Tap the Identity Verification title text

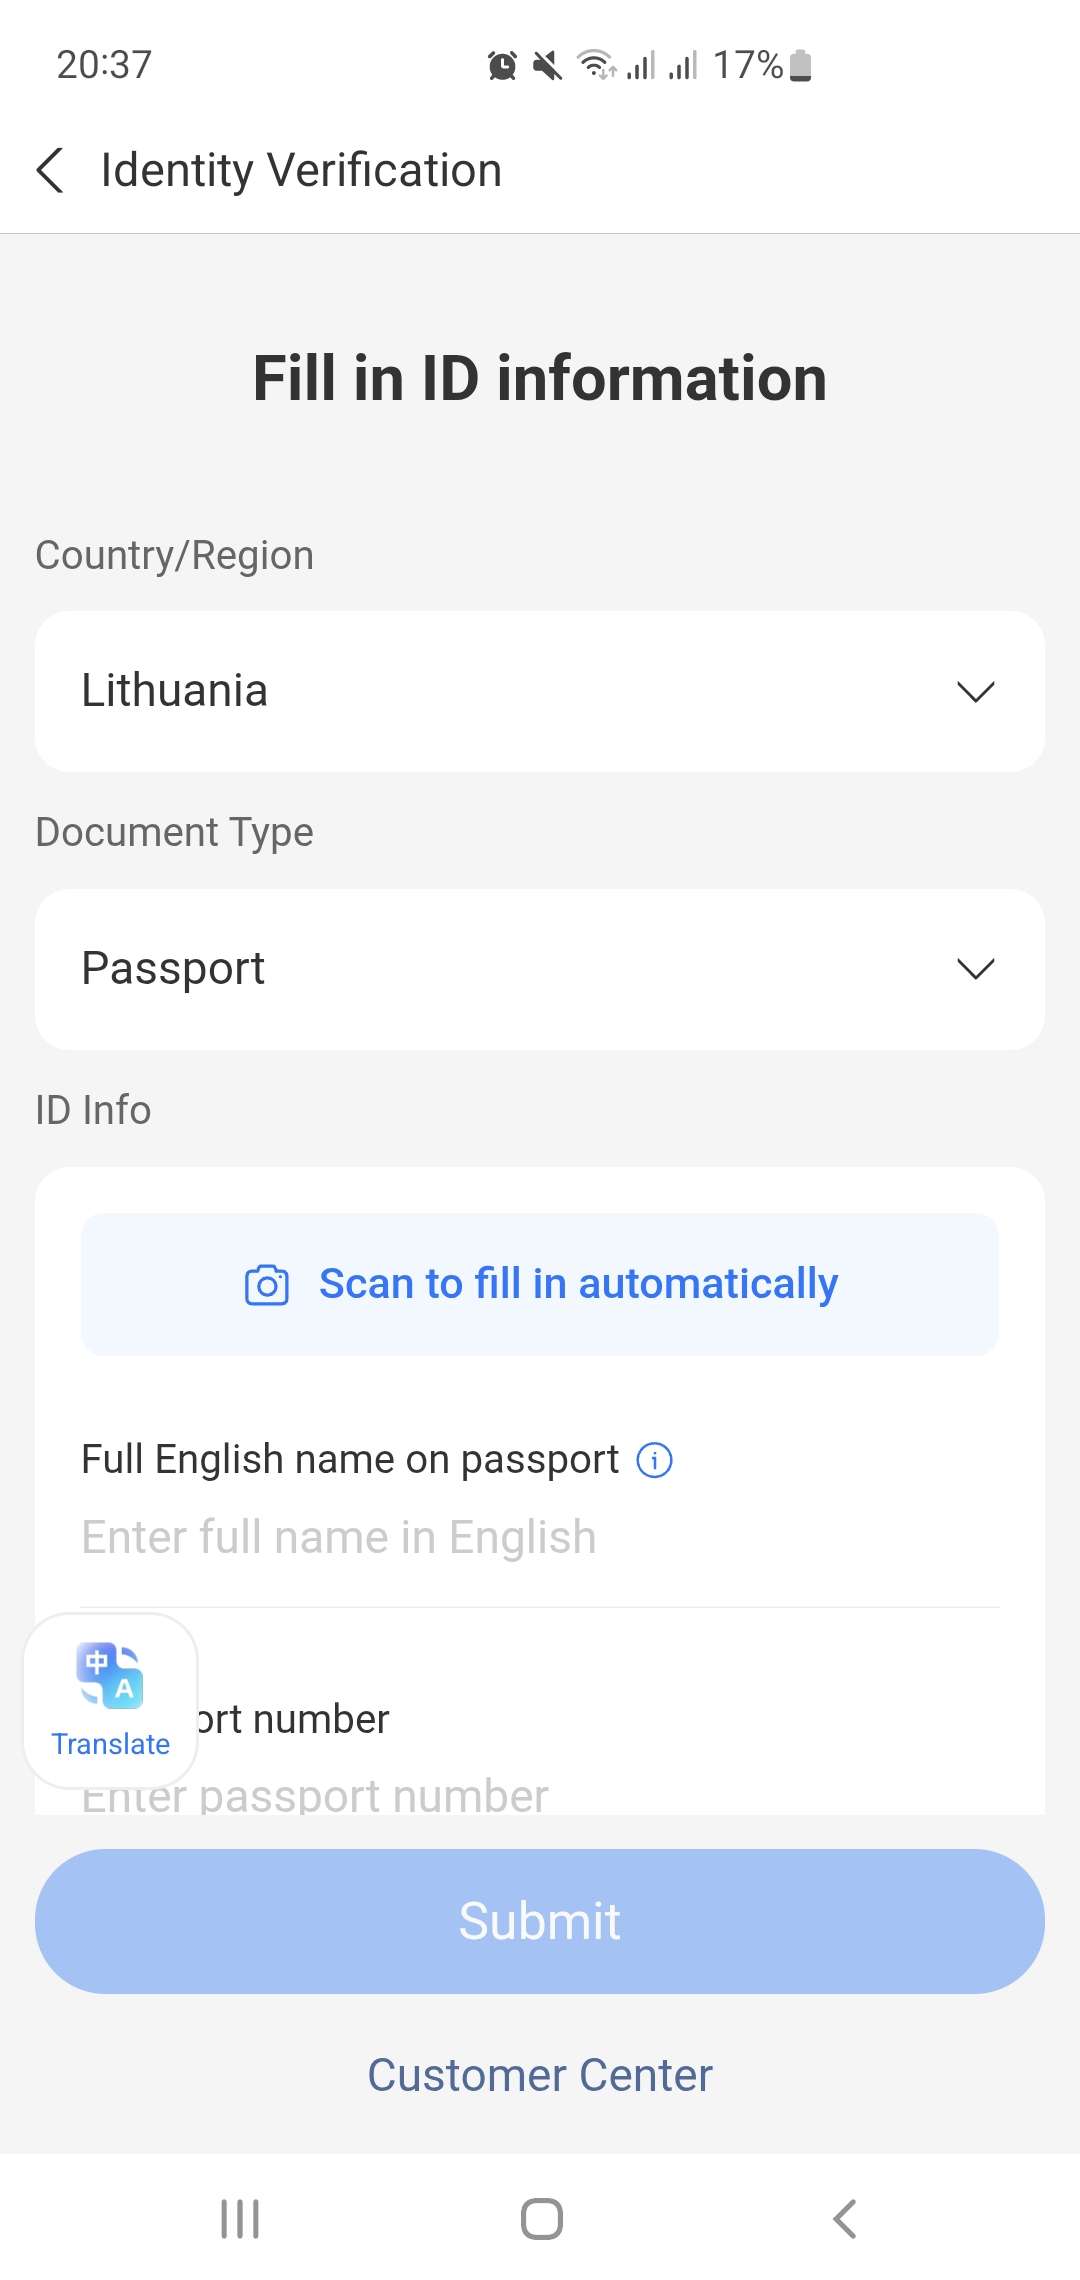pos(300,170)
